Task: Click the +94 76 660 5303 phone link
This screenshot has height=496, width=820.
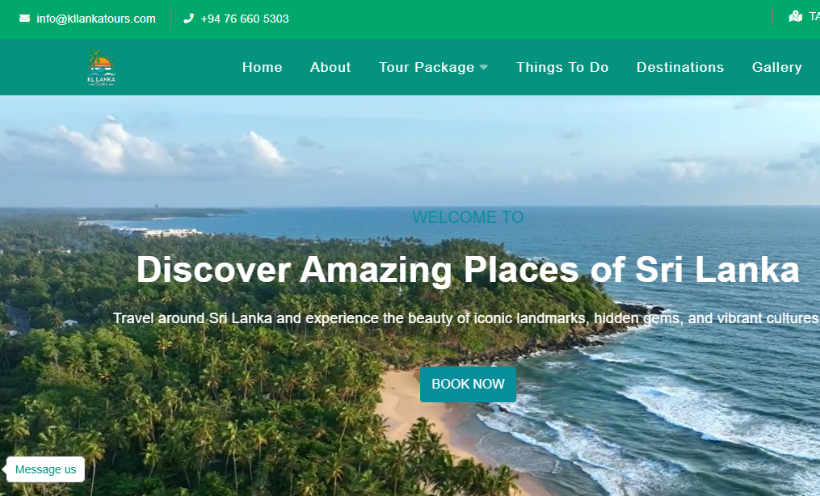Action: pyautogui.click(x=244, y=19)
